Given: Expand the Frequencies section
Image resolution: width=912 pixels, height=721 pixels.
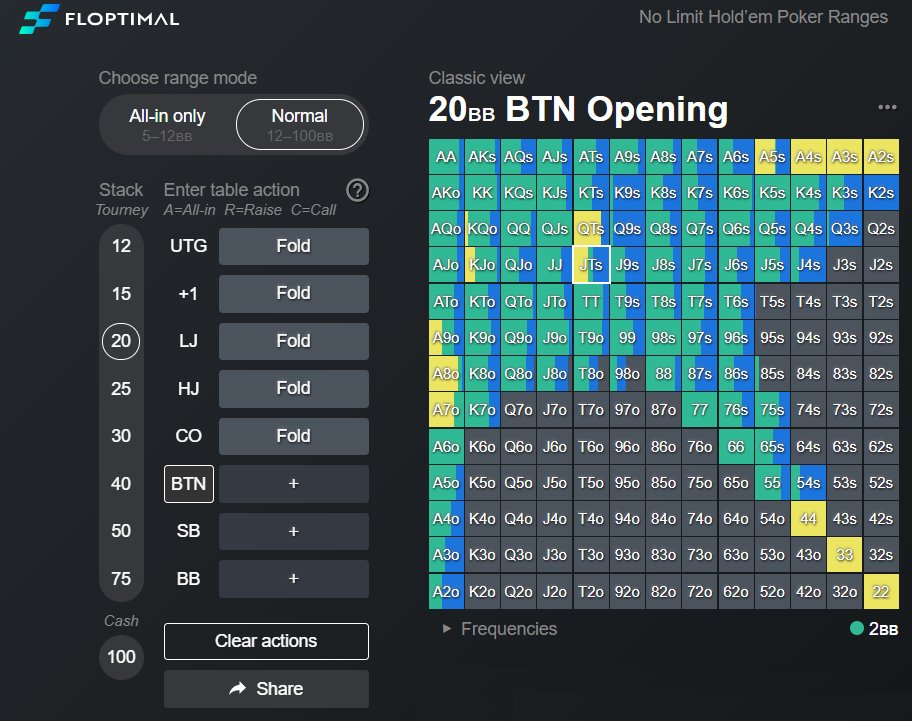Looking at the screenshot, I should tap(500, 629).
